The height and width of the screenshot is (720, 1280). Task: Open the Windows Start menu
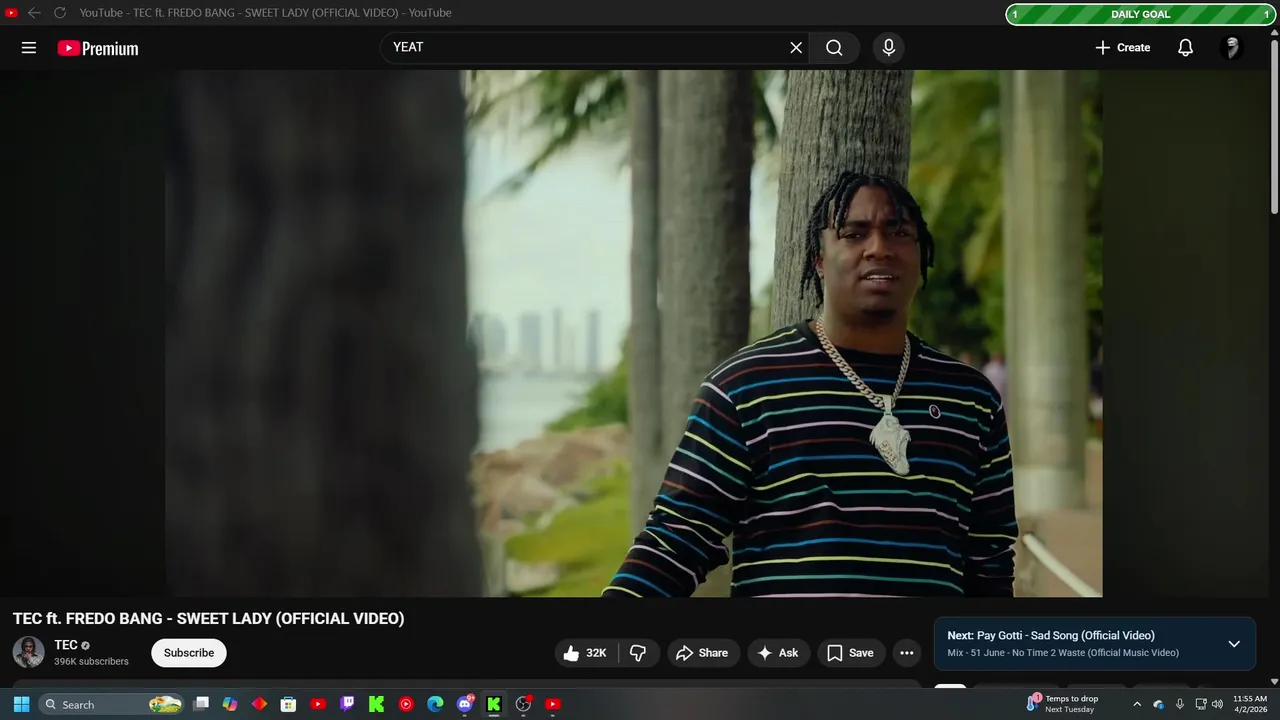click(21, 704)
